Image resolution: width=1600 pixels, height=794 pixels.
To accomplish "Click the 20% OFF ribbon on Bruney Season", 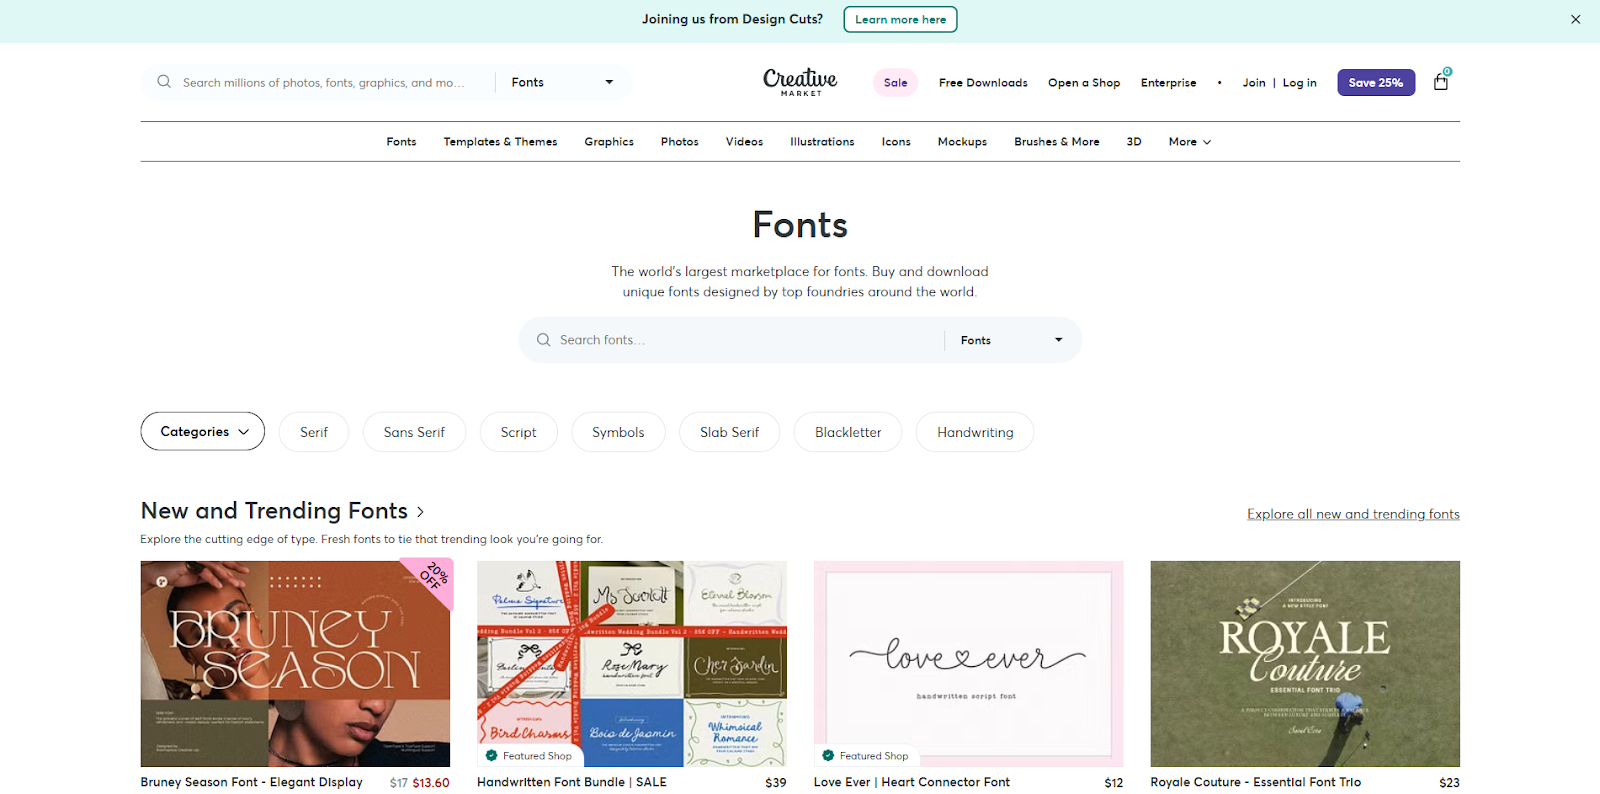I will (x=434, y=577).
